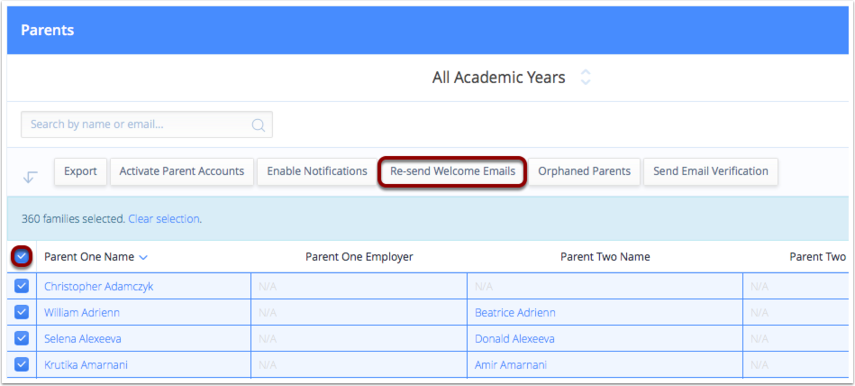Uncheck Christopher Adamczyk row checkbox
The width and height of the screenshot is (855, 386).
(21, 286)
